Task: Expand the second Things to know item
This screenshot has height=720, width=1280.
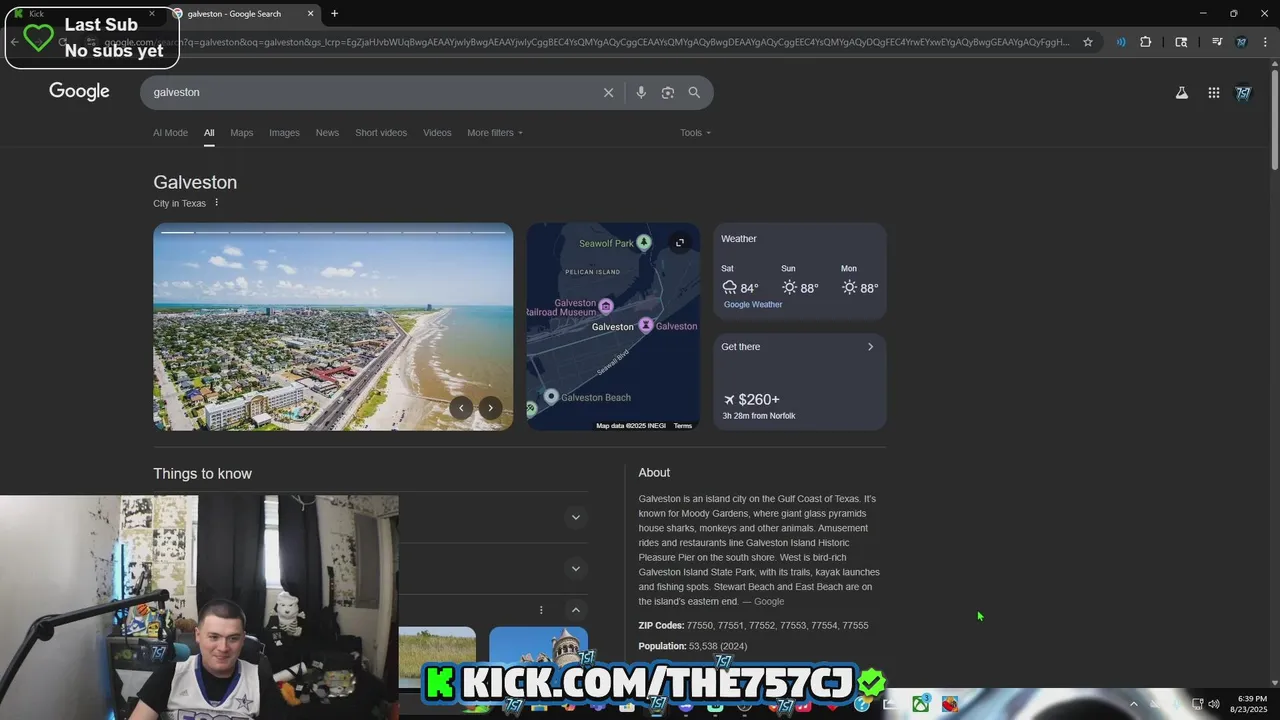Action: [x=575, y=568]
